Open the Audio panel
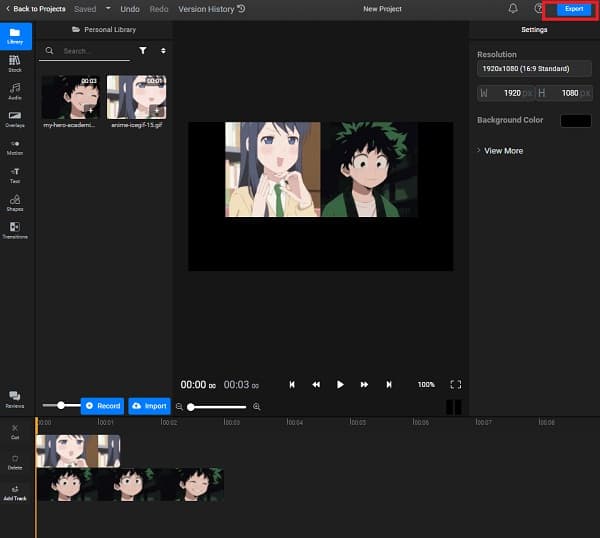The height and width of the screenshot is (538, 600). coord(15,91)
